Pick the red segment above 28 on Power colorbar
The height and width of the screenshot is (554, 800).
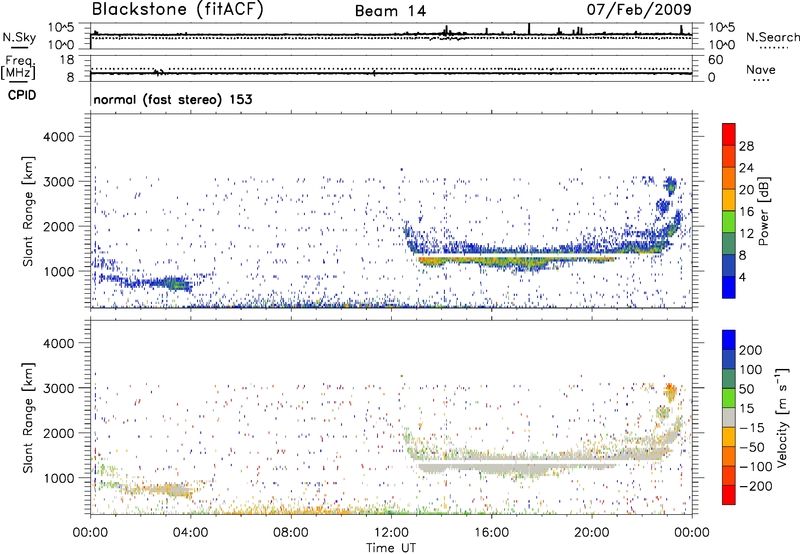(729, 134)
